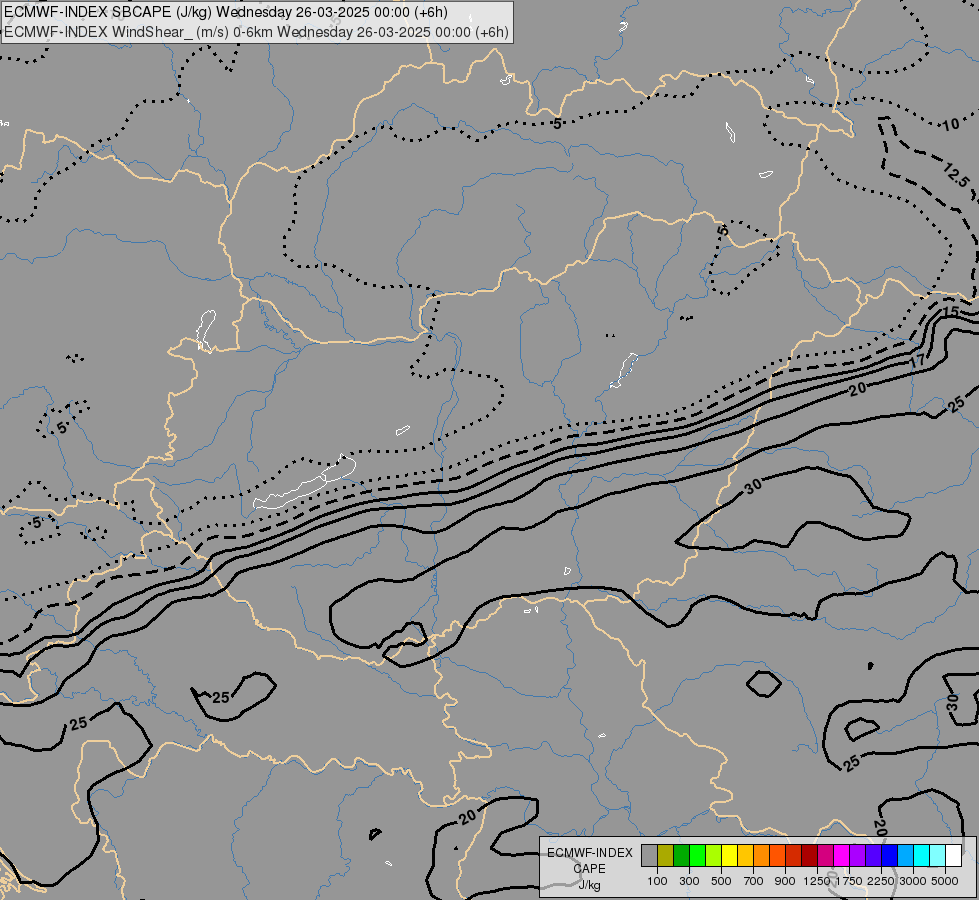Click the CAPE label in legend box
Screen dimensions: 979x900
[589, 869]
